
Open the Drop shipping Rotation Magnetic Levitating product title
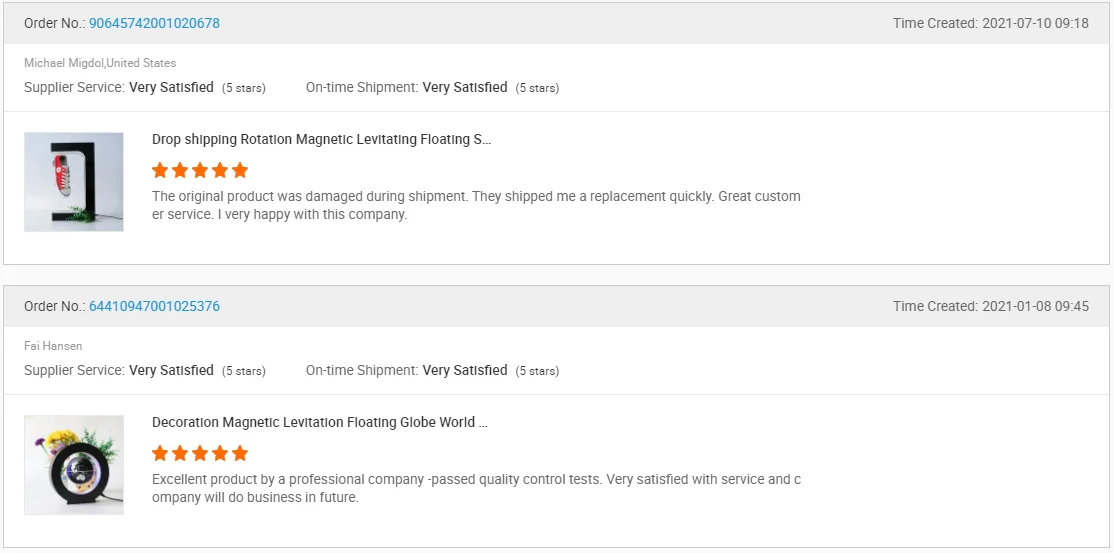(321, 140)
